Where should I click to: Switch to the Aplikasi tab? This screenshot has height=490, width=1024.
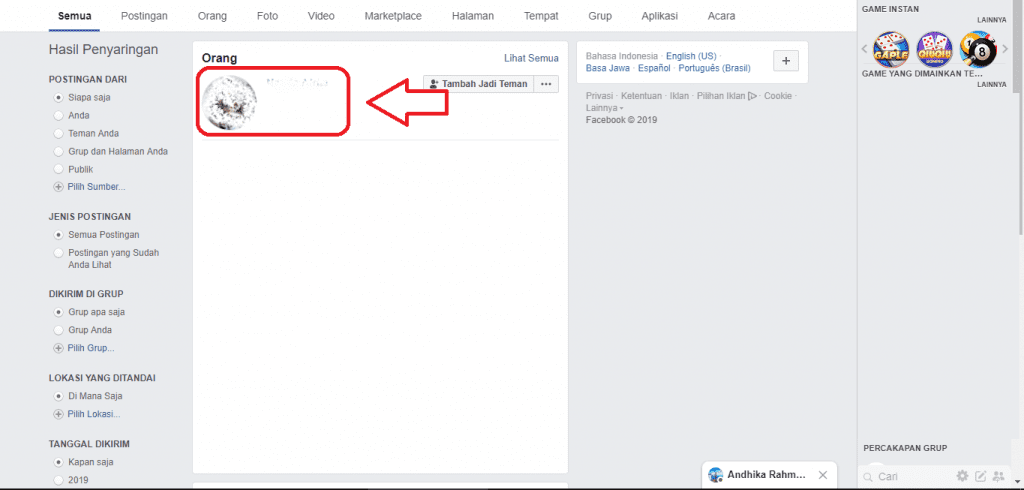[660, 16]
